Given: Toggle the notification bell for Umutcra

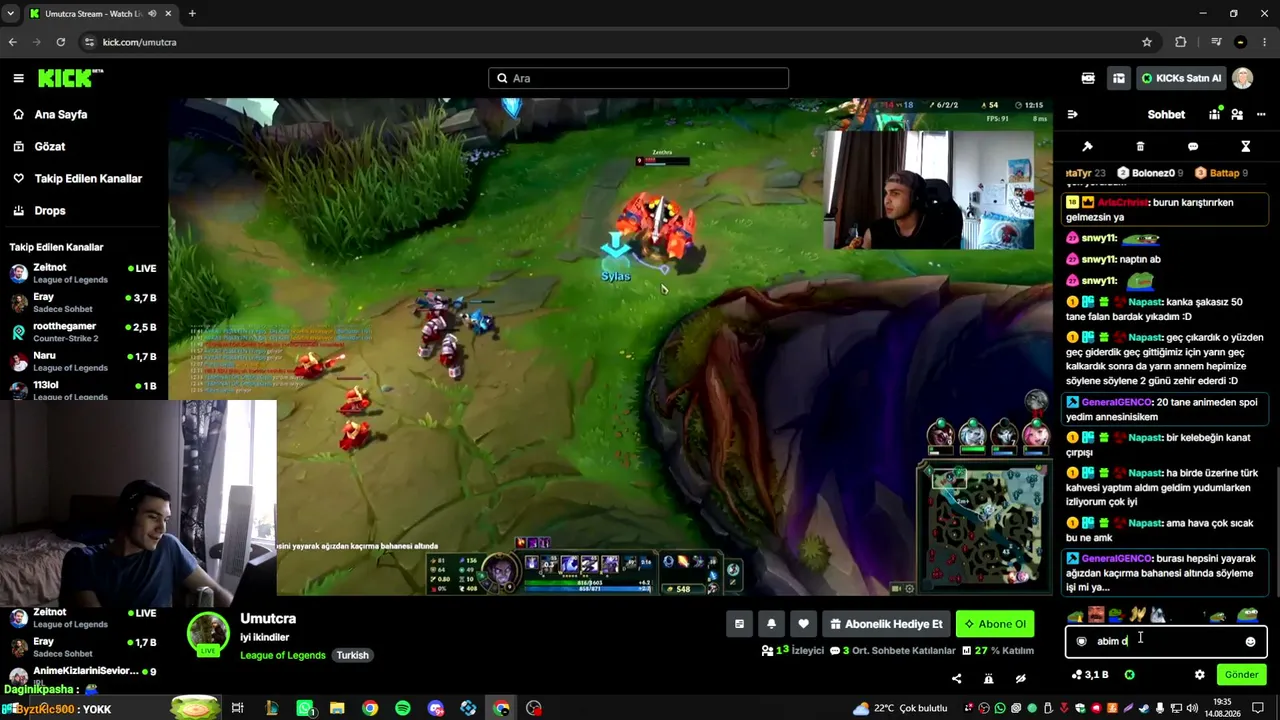Looking at the screenshot, I should click(771, 624).
